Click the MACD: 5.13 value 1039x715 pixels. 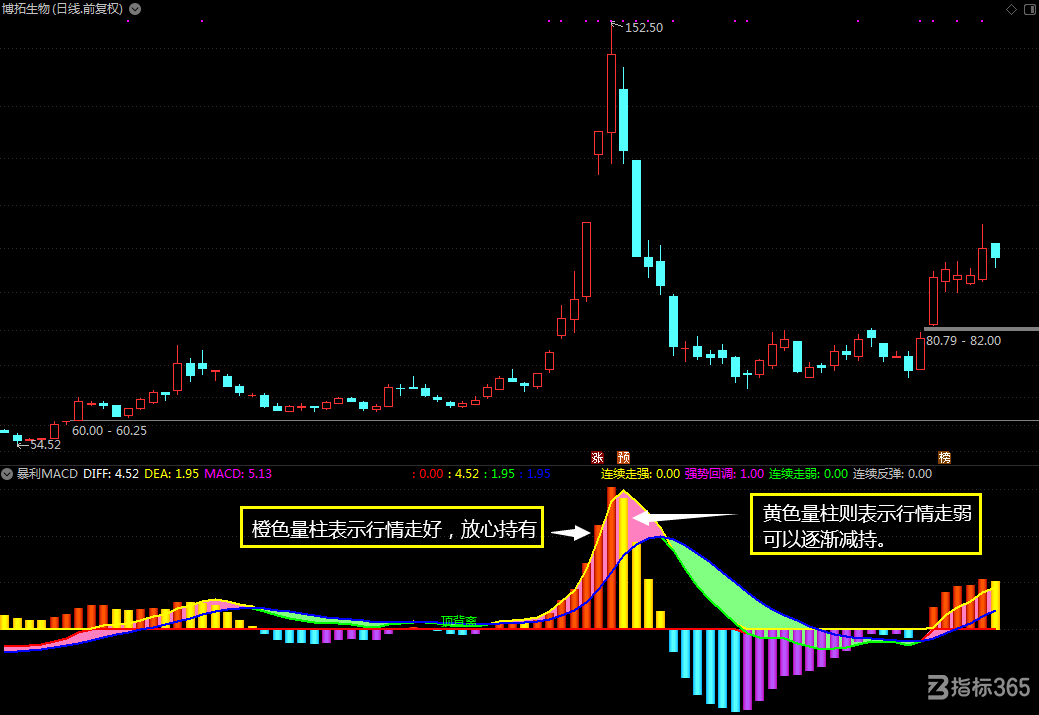pyautogui.click(x=238, y=474)
